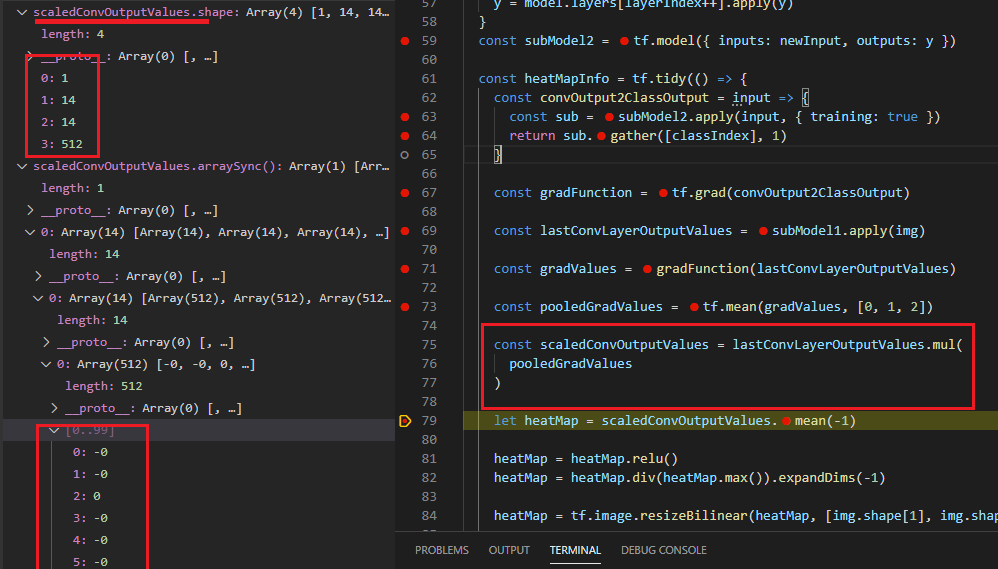
Task: Enable the unverified breakpoint on line 65
Action: pyautogui.click(x=405, y=155)
